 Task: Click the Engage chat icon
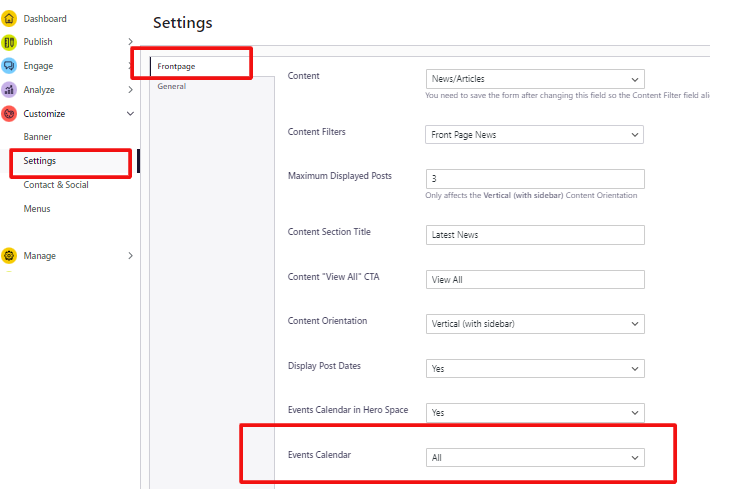[9, 66]
